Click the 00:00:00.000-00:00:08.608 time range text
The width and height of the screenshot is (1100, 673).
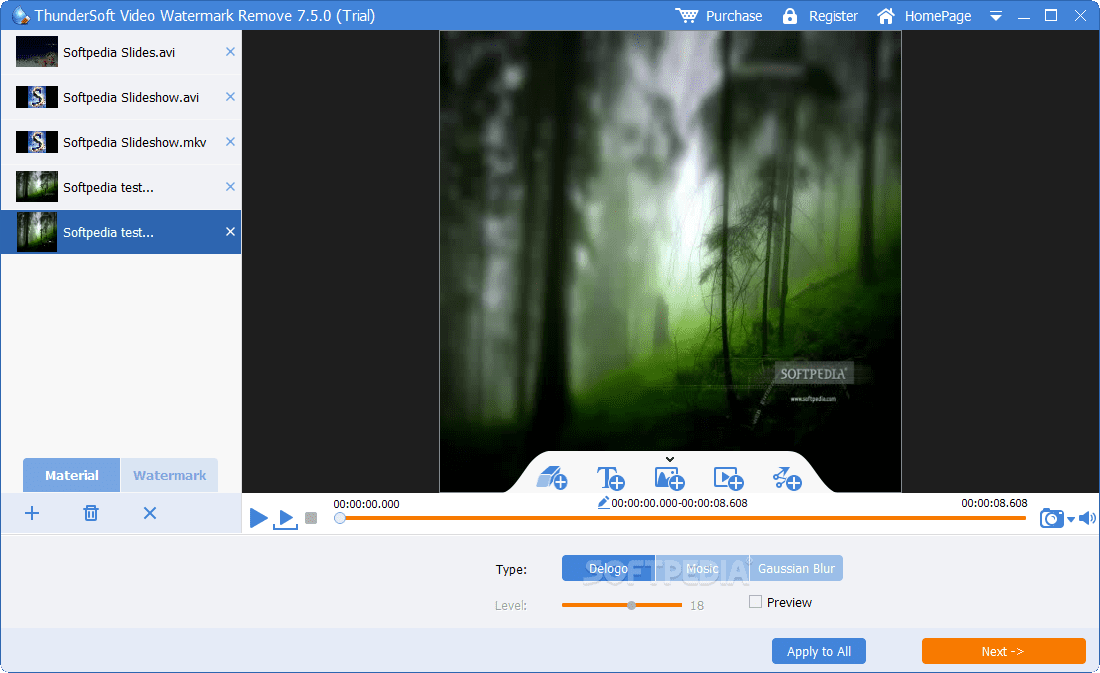click(x=679, y=503)
